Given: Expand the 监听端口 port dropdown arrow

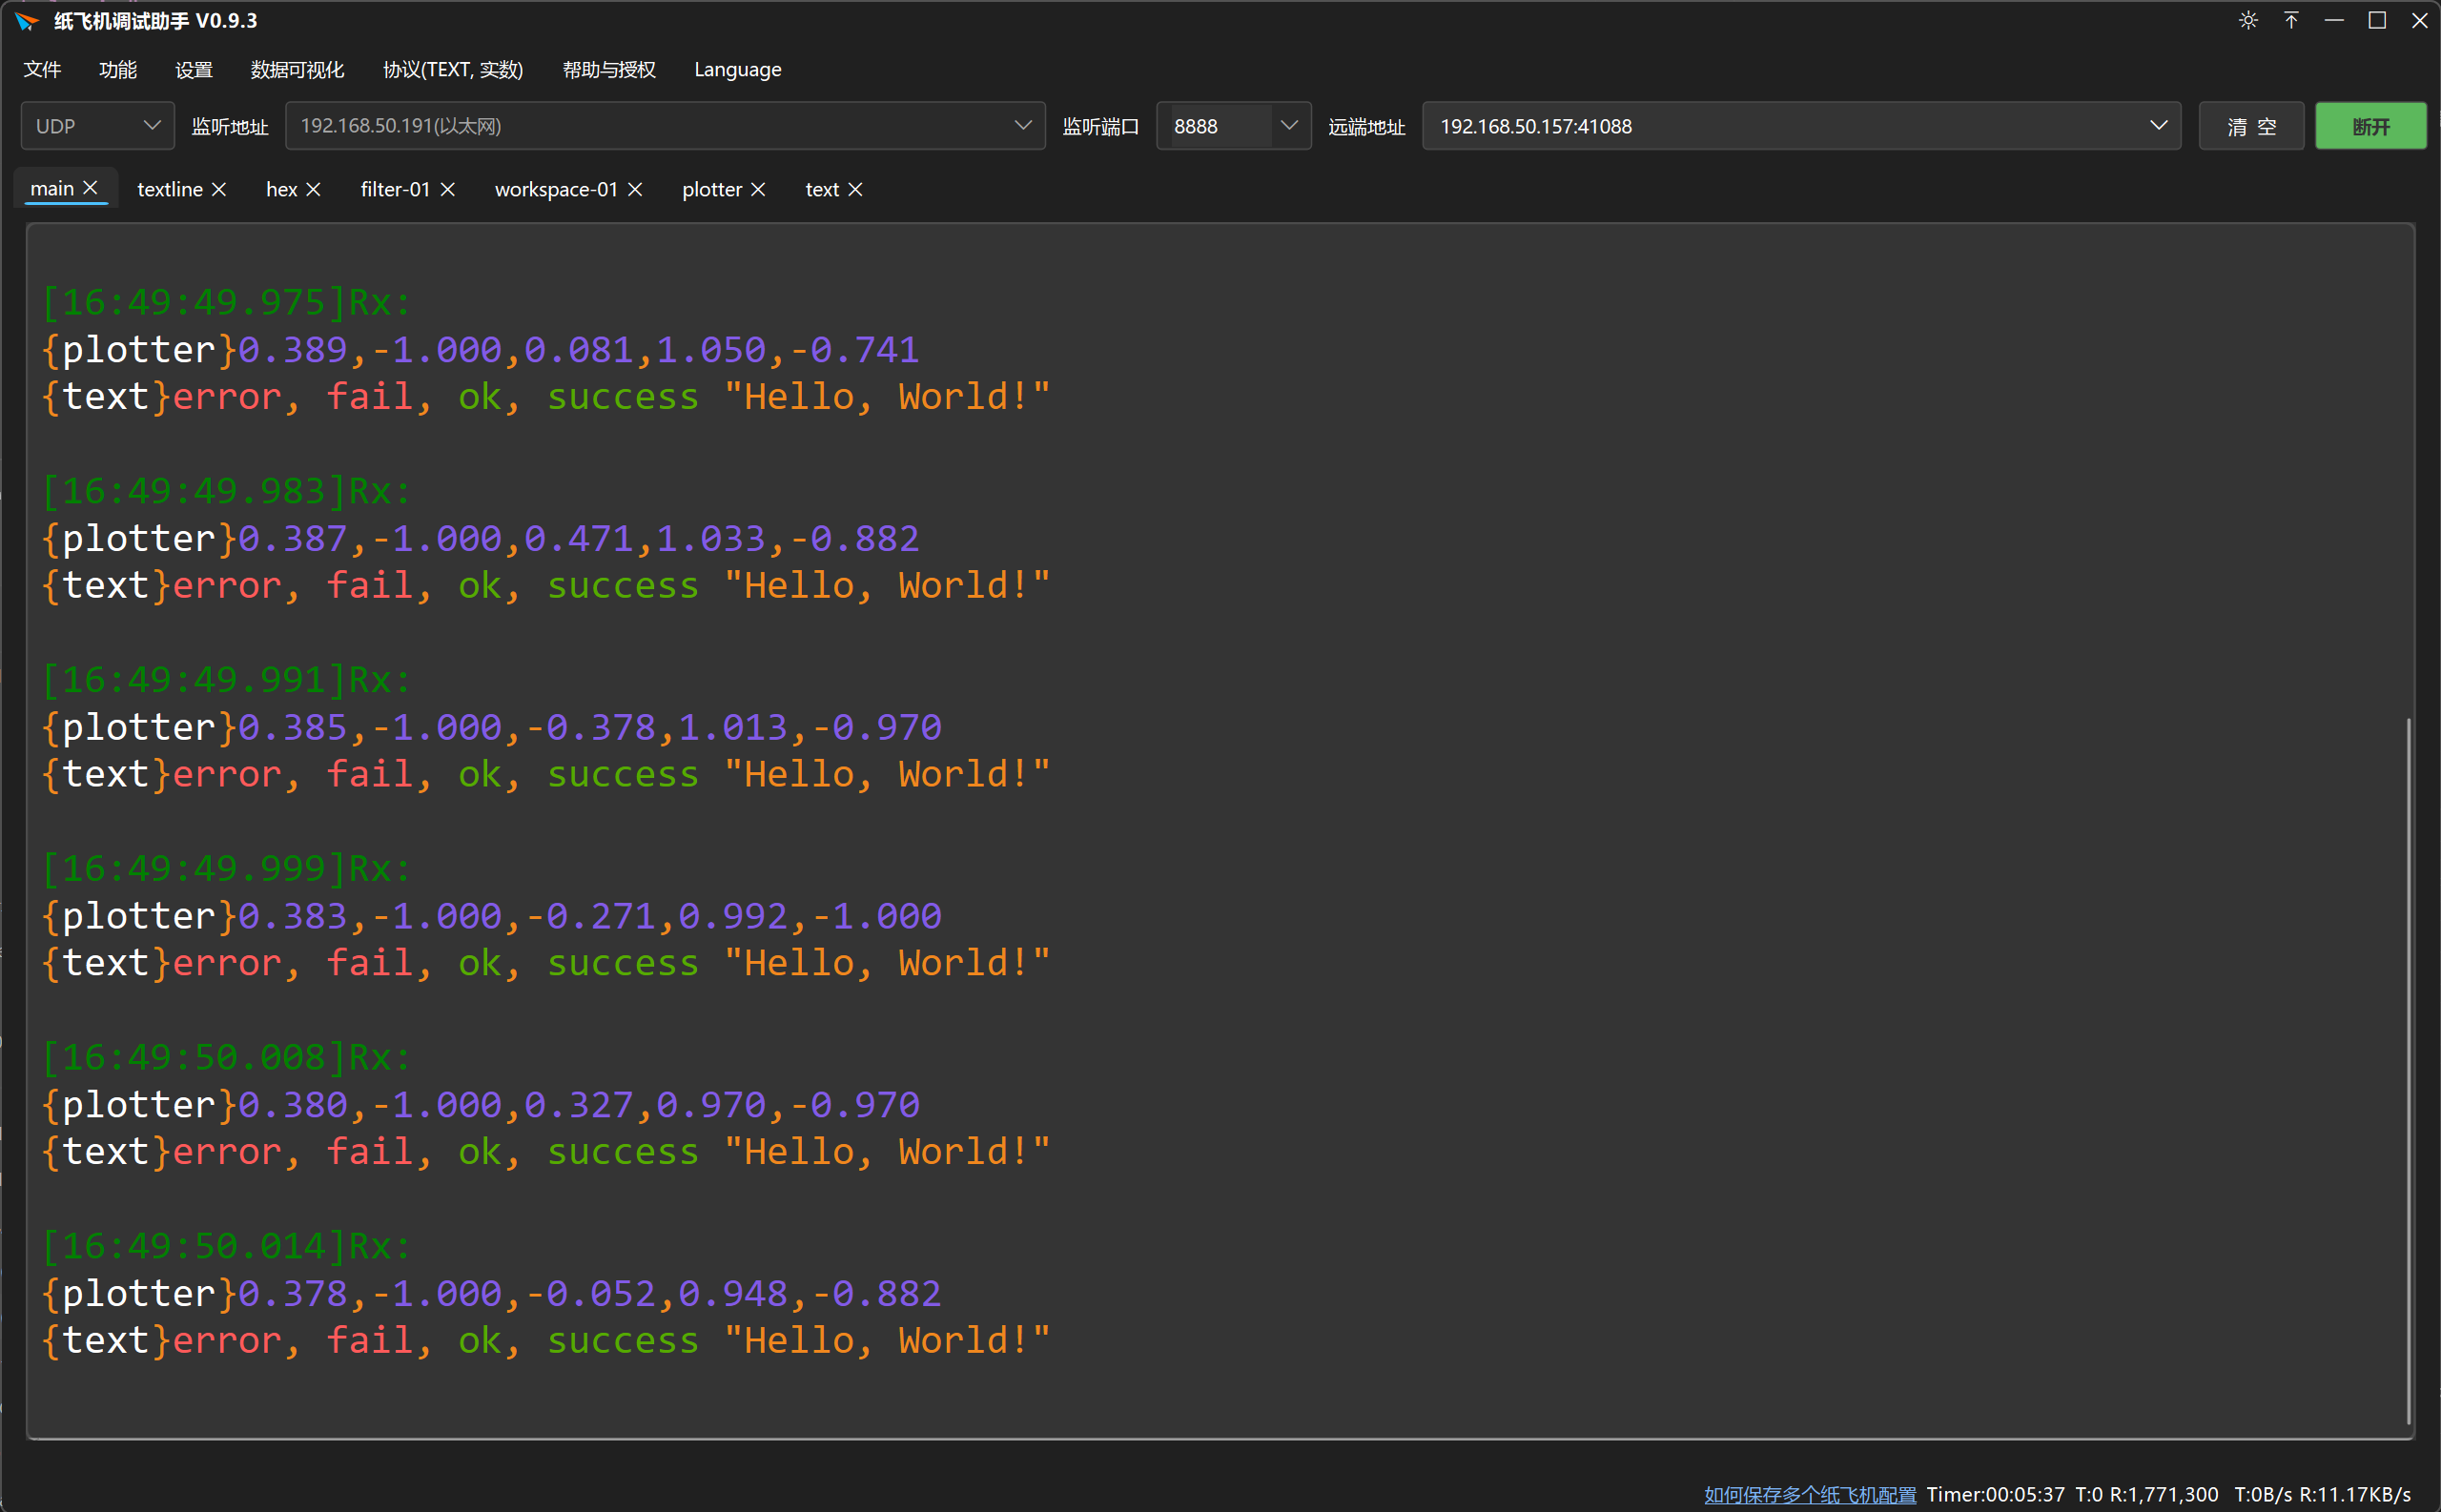Looking at the screenshot, I should coord(1289,126).
